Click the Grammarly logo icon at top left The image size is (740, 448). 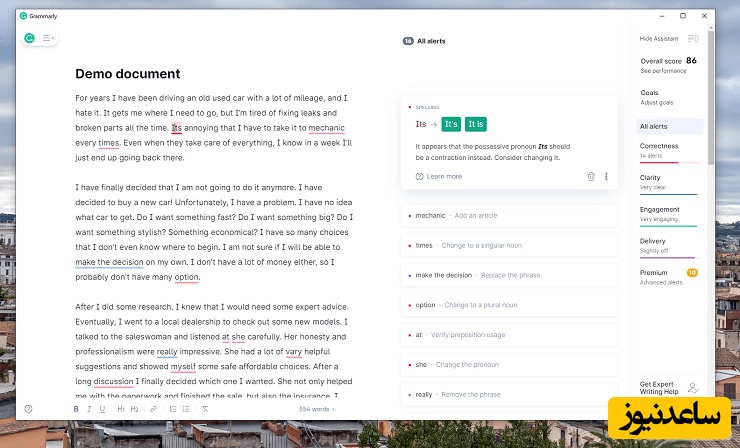click(30, 38)
